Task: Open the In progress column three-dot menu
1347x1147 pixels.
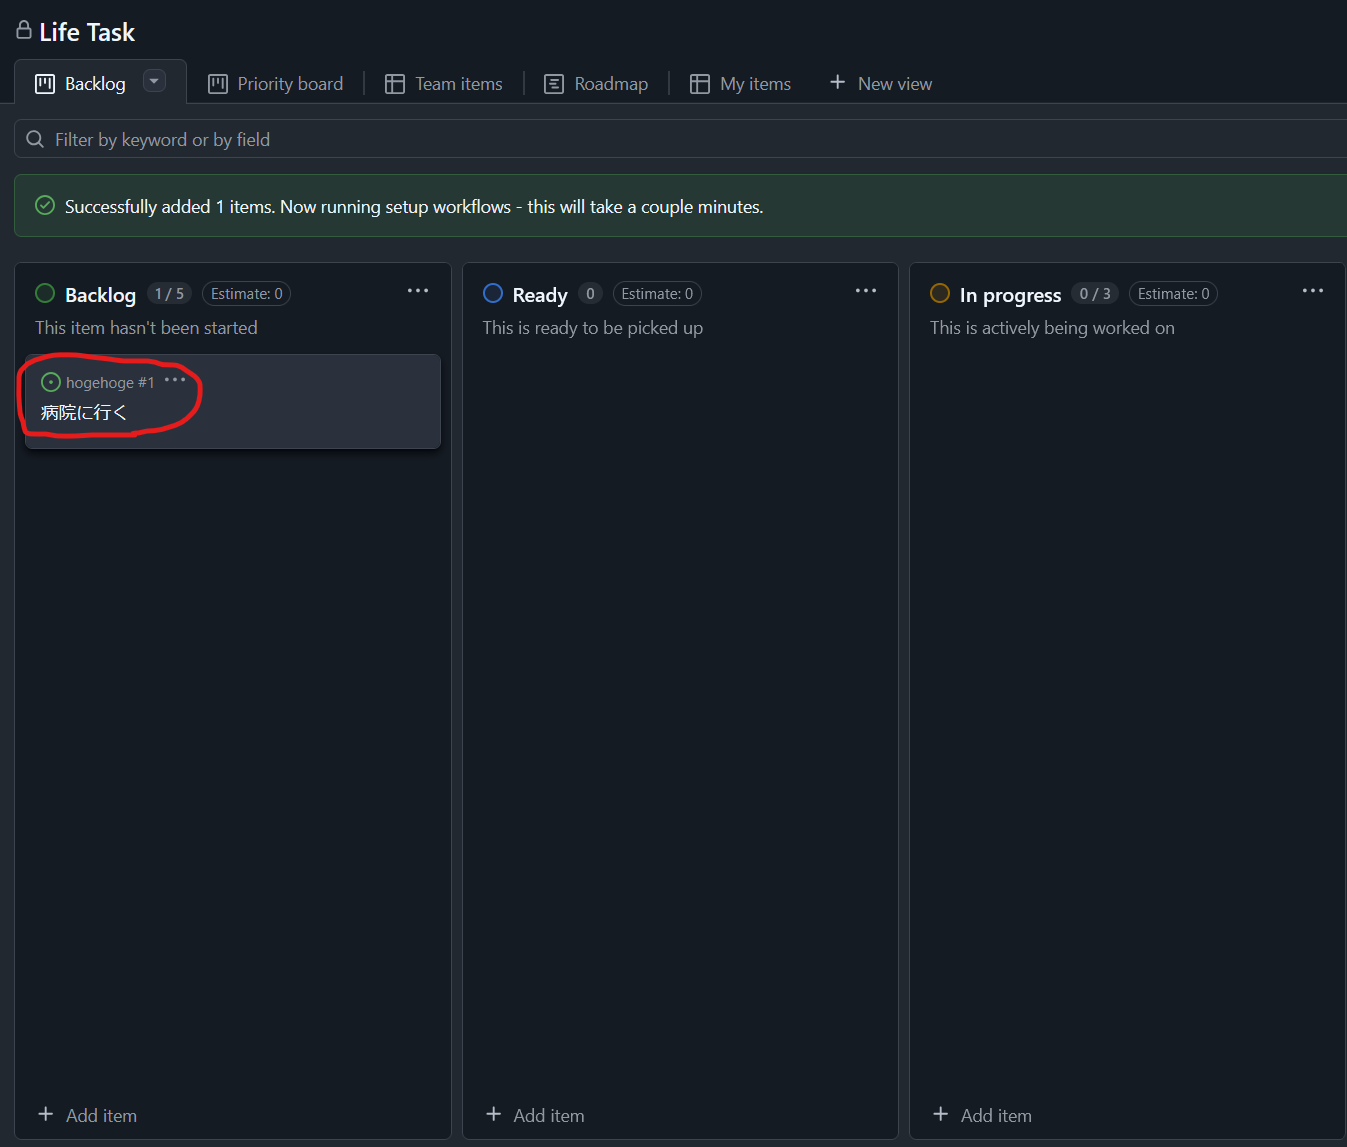Action: coord(1313,291)
